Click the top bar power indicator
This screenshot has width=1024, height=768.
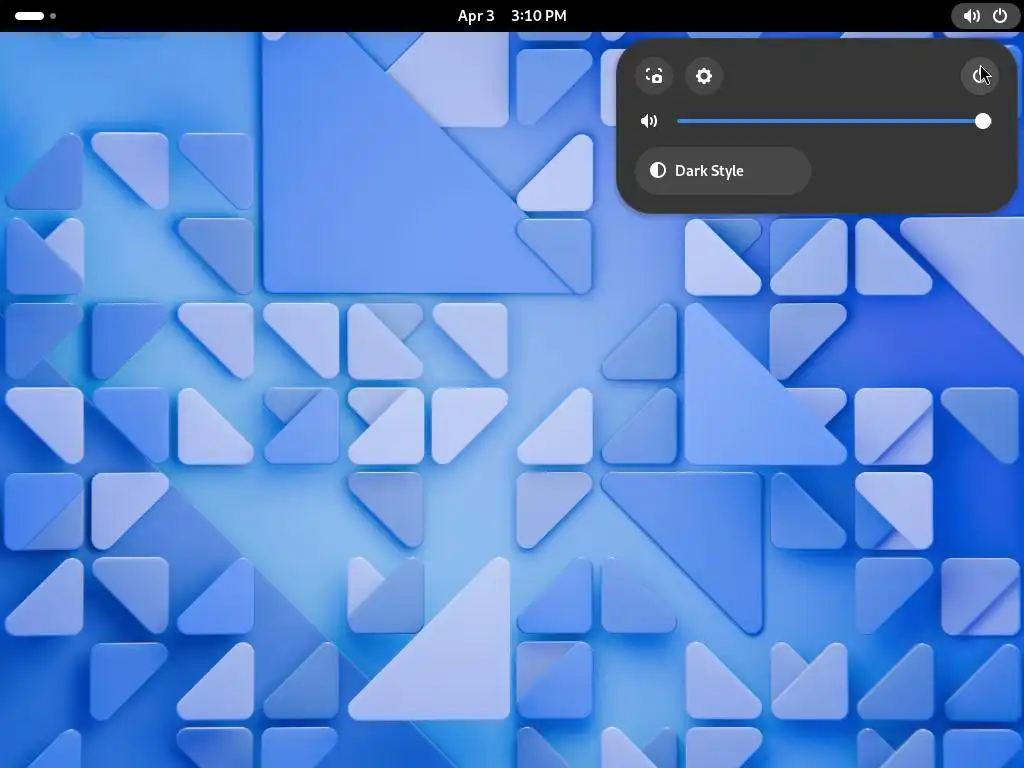pos(1000,16)
